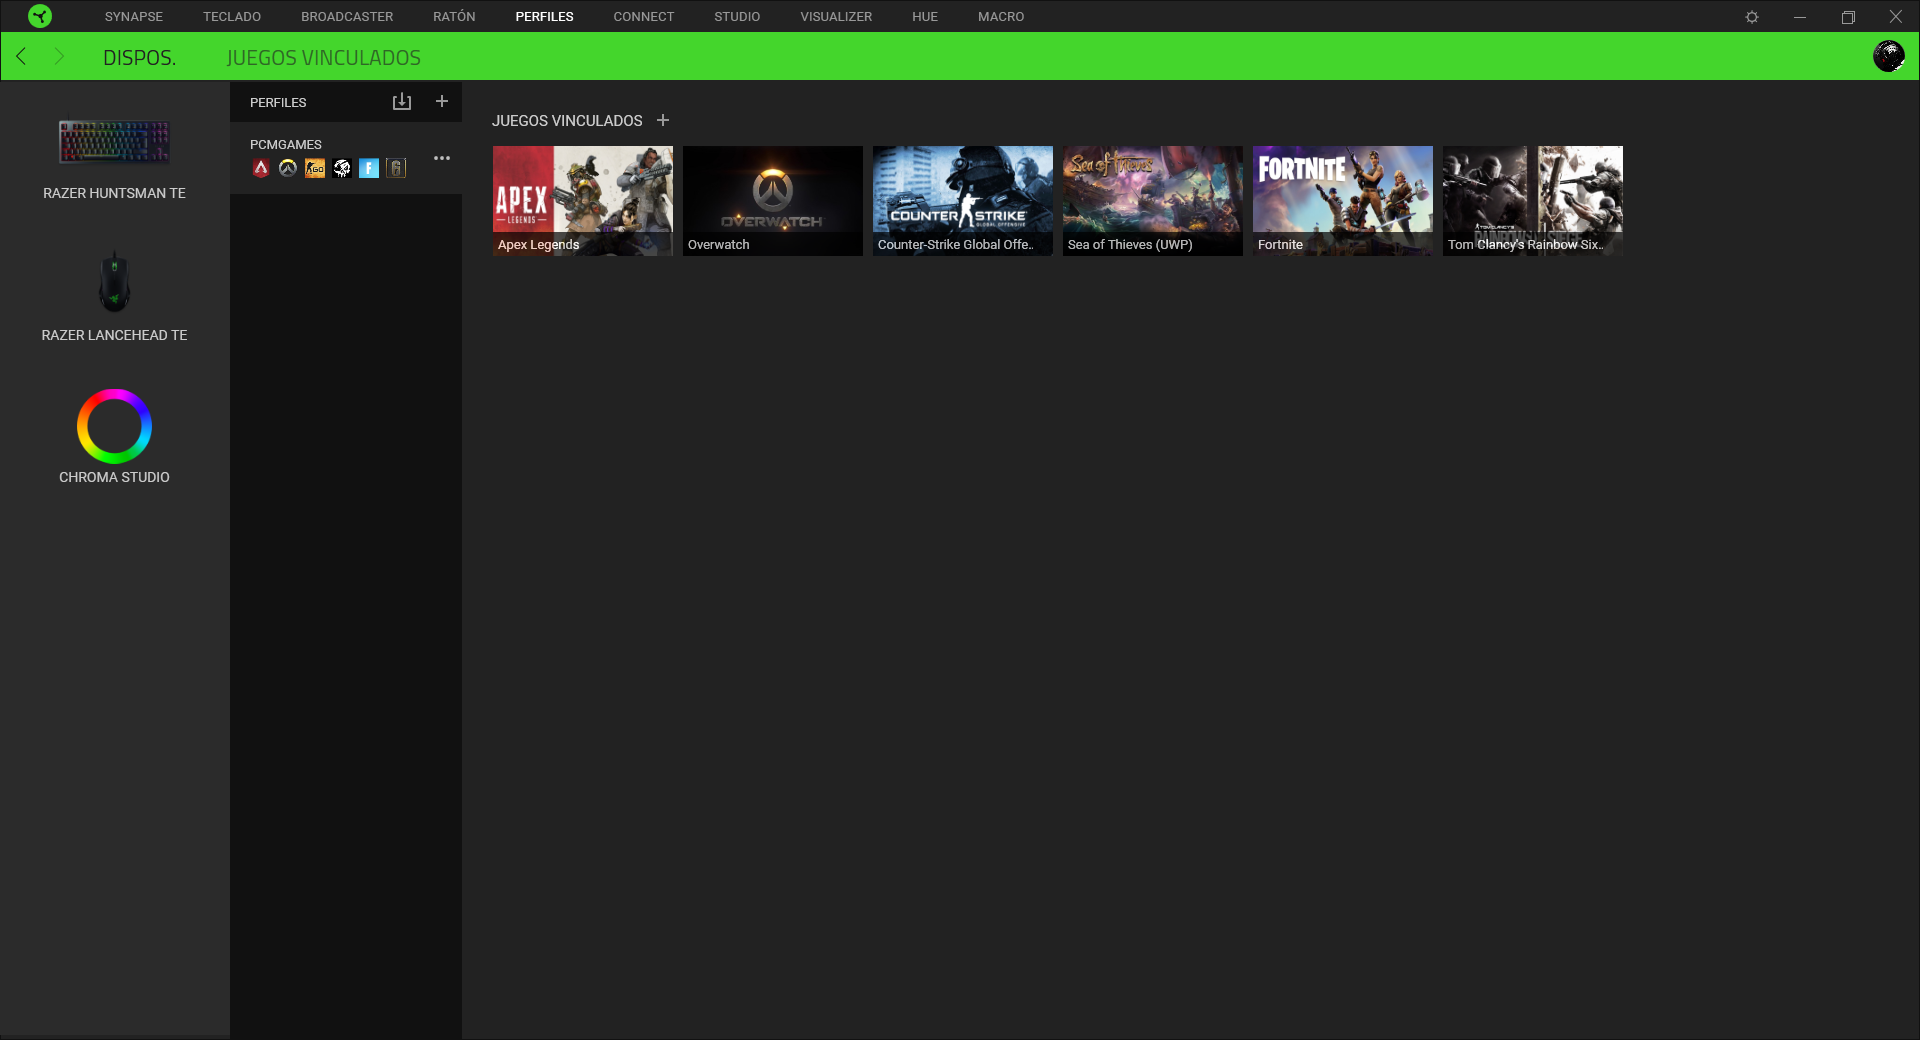Switch to the STUDIO tab
Viewport: 1920px width, 1040px height.
737,17
